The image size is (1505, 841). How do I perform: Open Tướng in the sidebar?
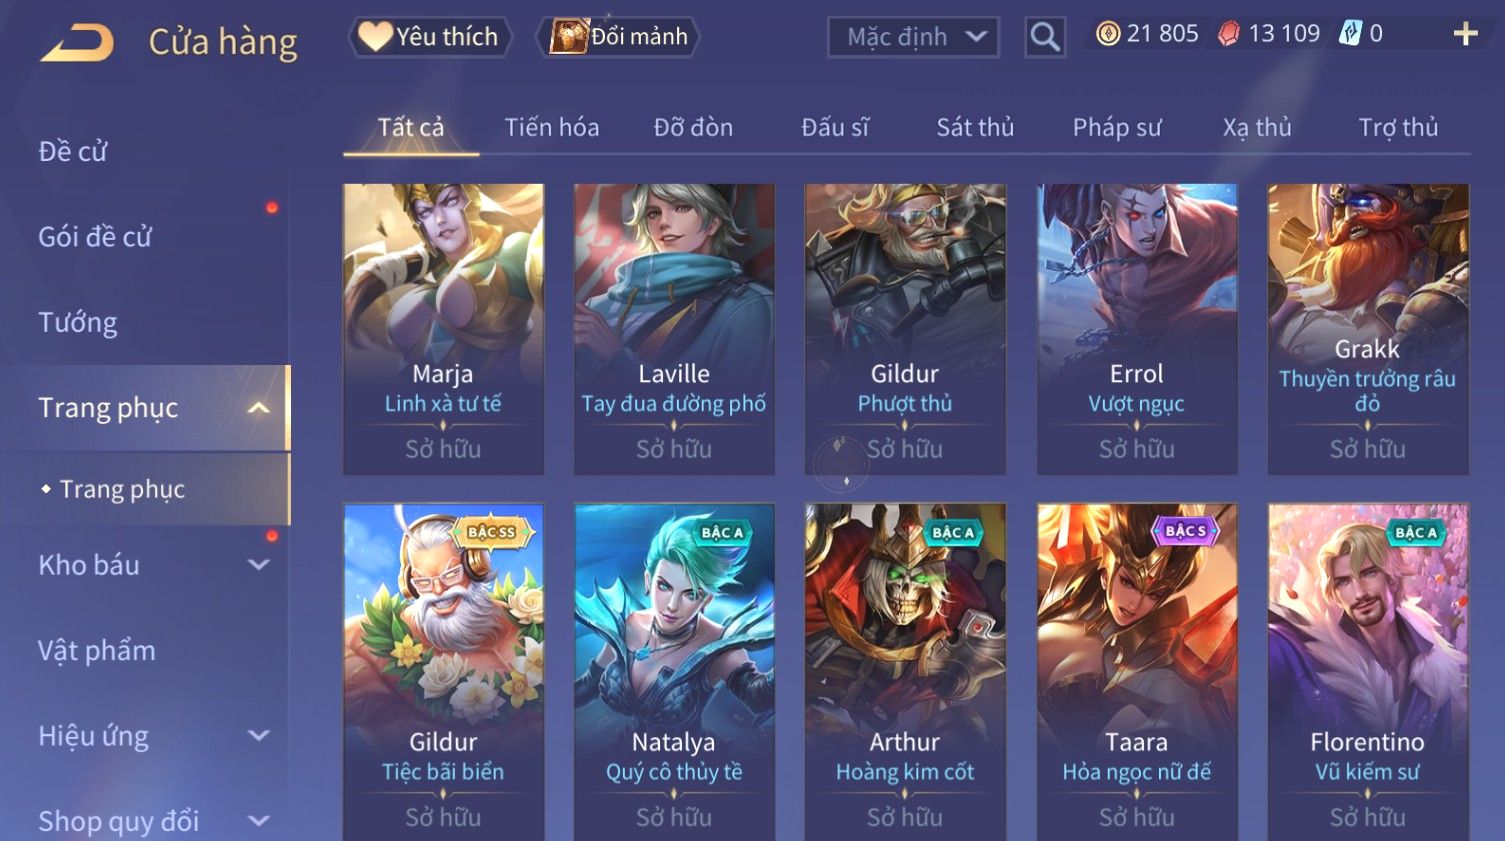(x=78, y=322)
